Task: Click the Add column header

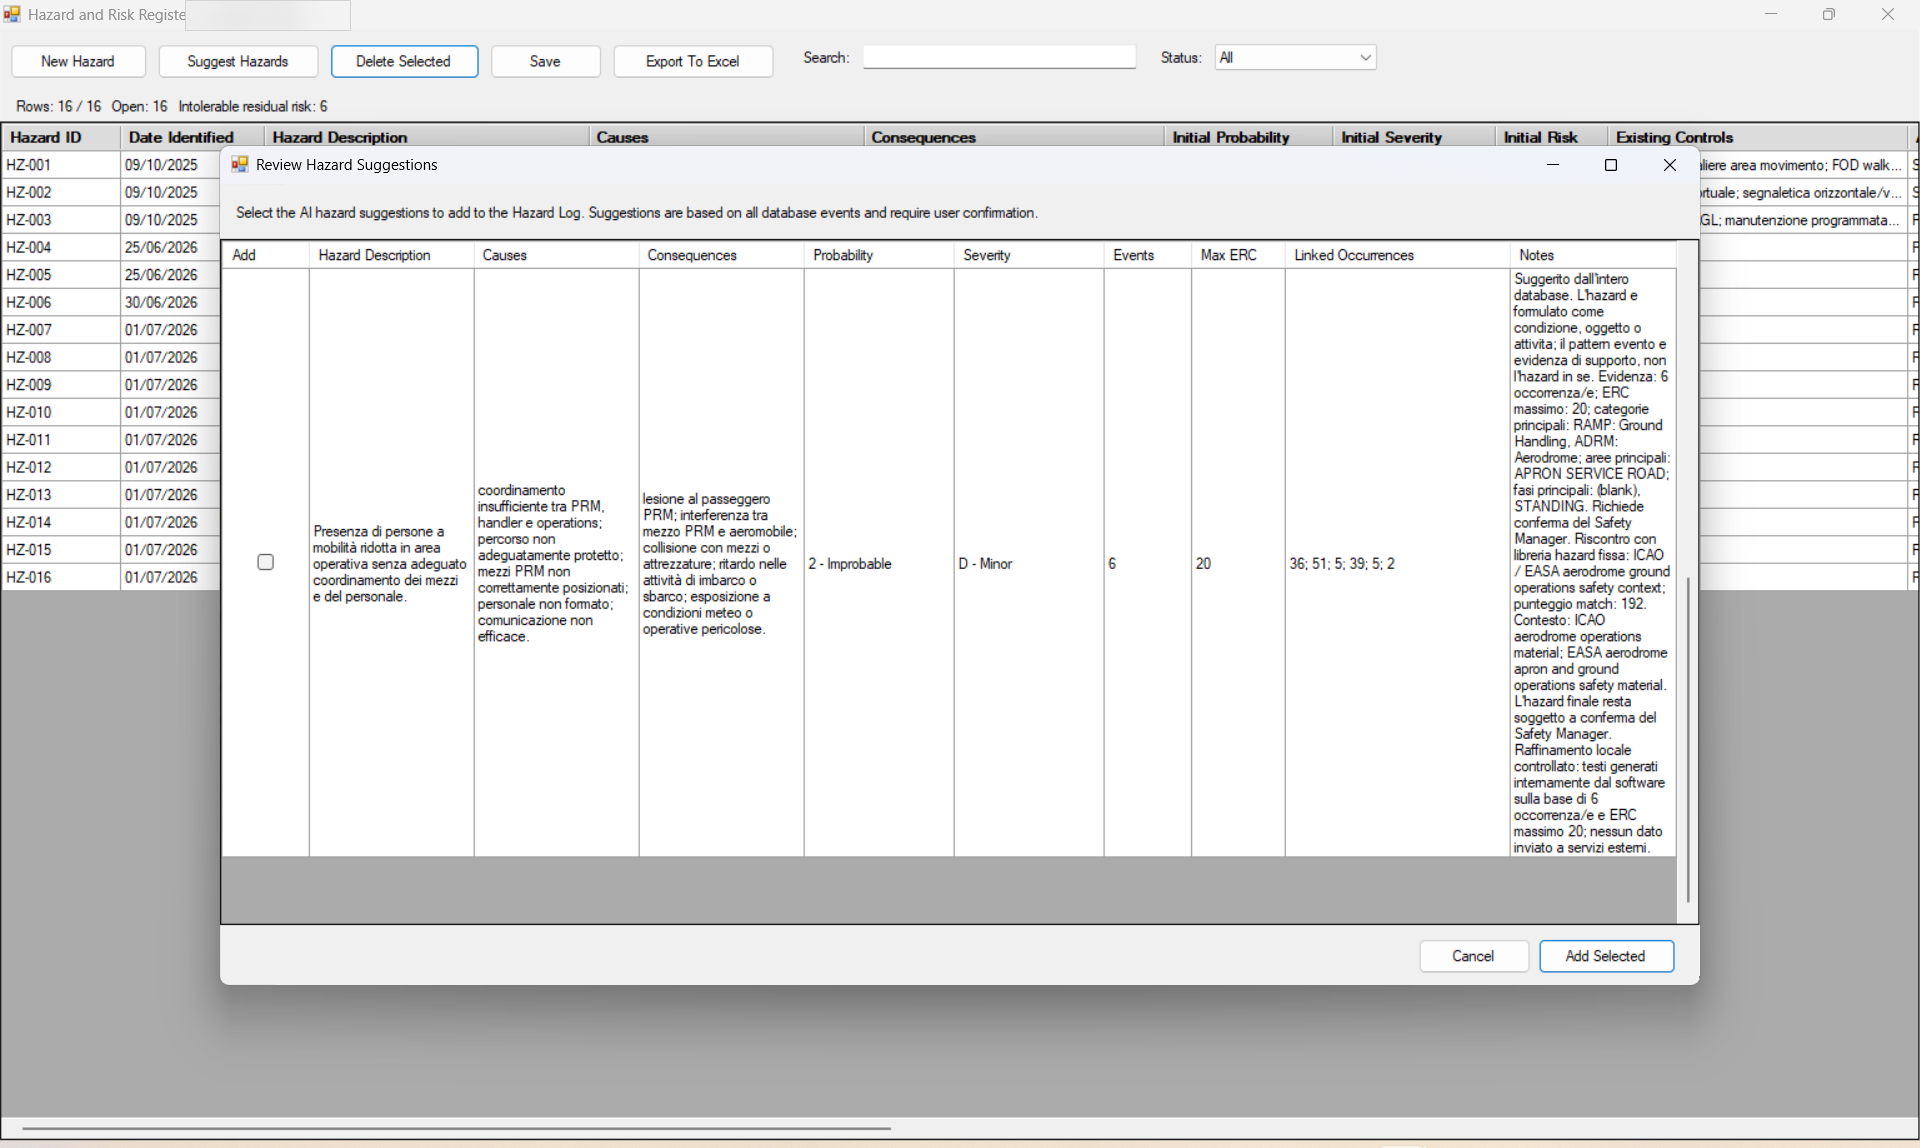Action: coord(265,255)
